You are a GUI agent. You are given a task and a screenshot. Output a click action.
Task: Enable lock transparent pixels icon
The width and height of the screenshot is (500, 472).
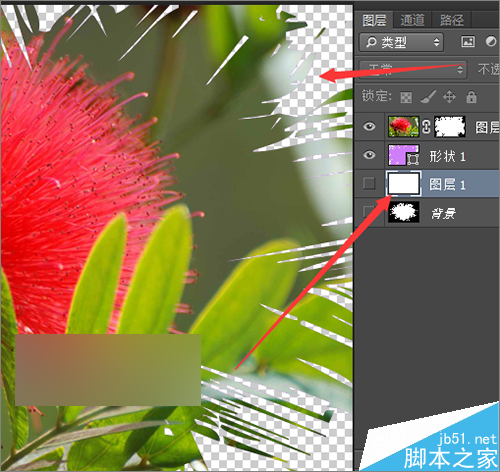coord(406,98)
